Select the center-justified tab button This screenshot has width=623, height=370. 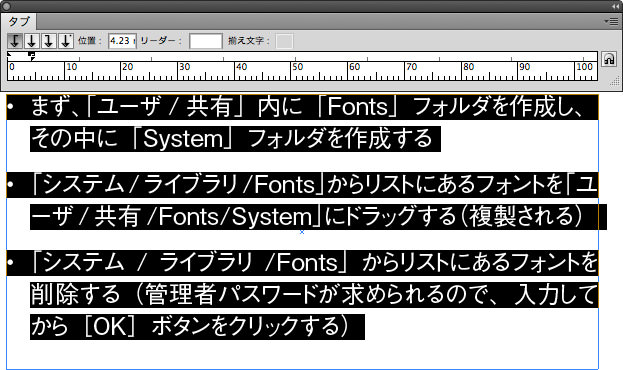coord(32,41)
